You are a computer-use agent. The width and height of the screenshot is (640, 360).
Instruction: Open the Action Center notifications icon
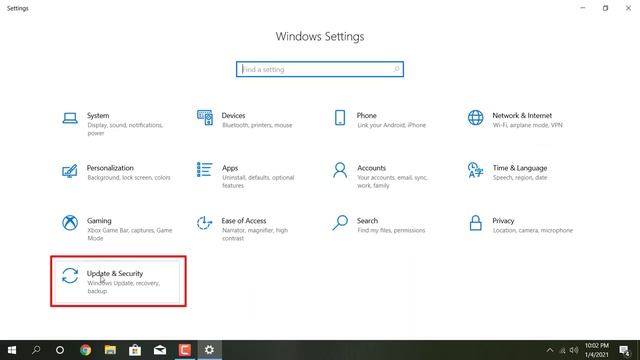(x=624, y=351)
